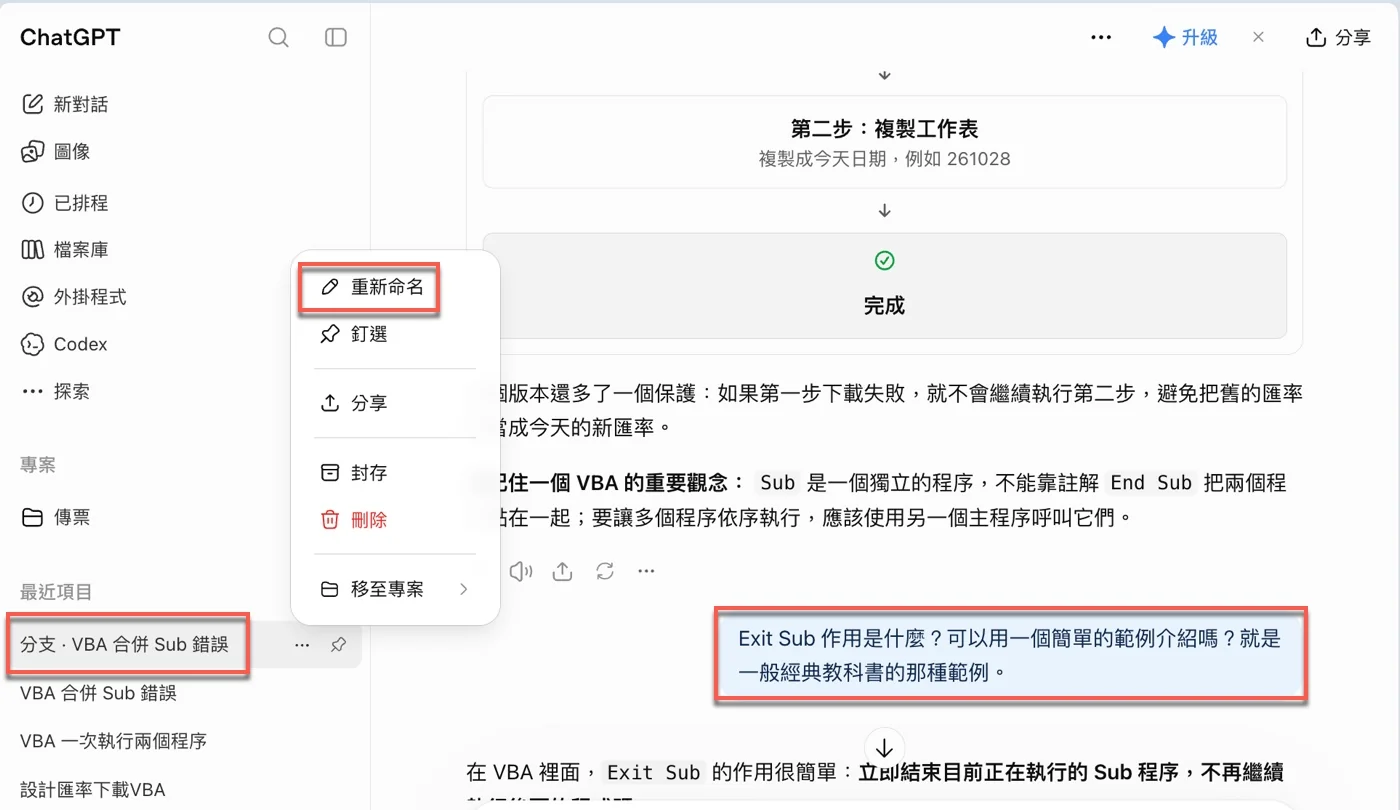Choose 刪除 in the context menu
1400x810 pixels.
(x=354, y=520)
